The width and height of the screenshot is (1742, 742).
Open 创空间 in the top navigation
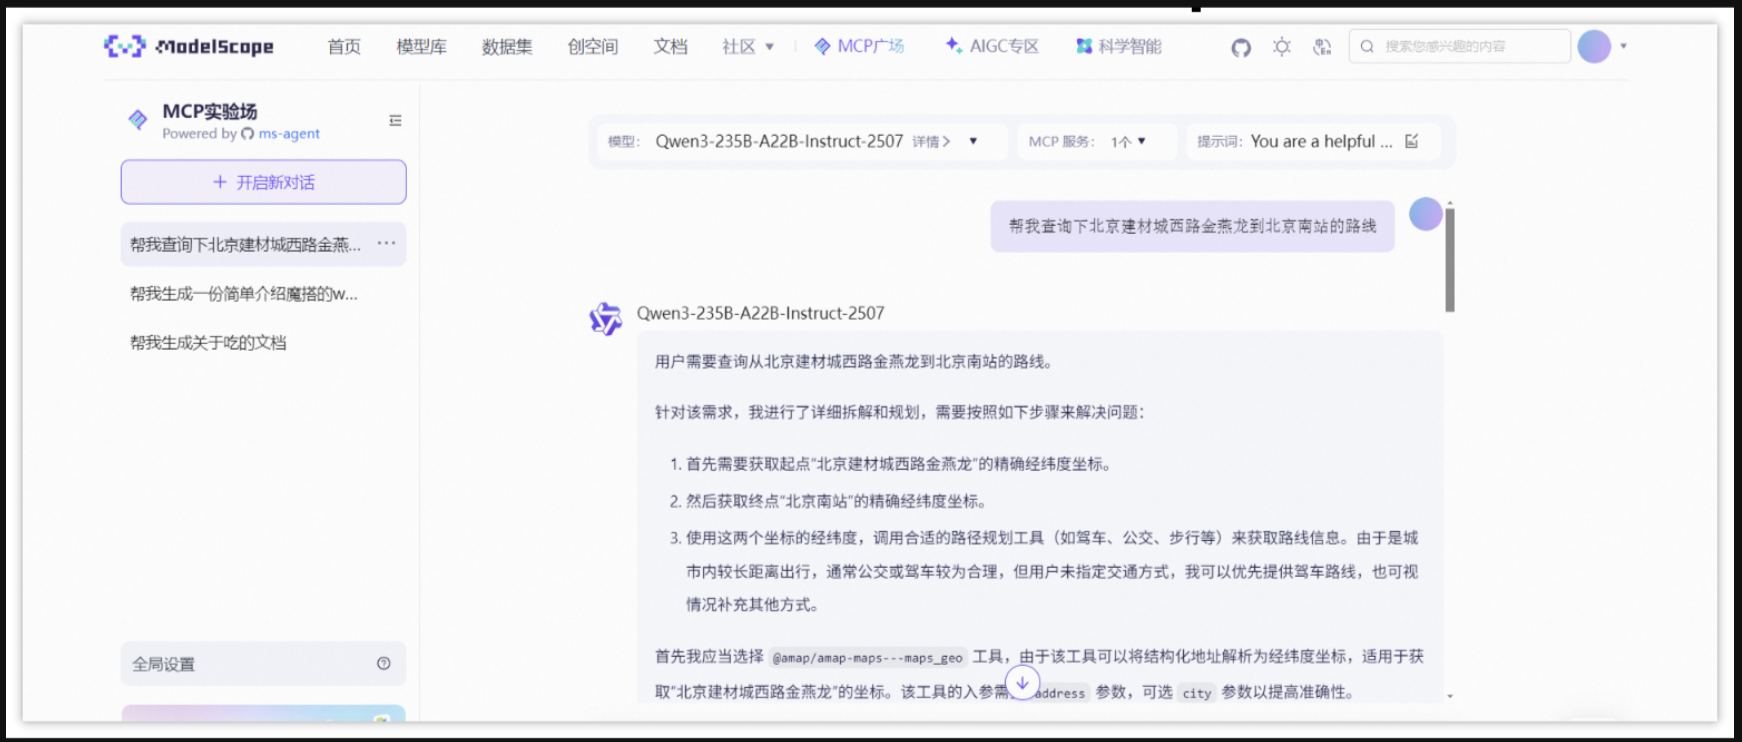coord(593,47)
